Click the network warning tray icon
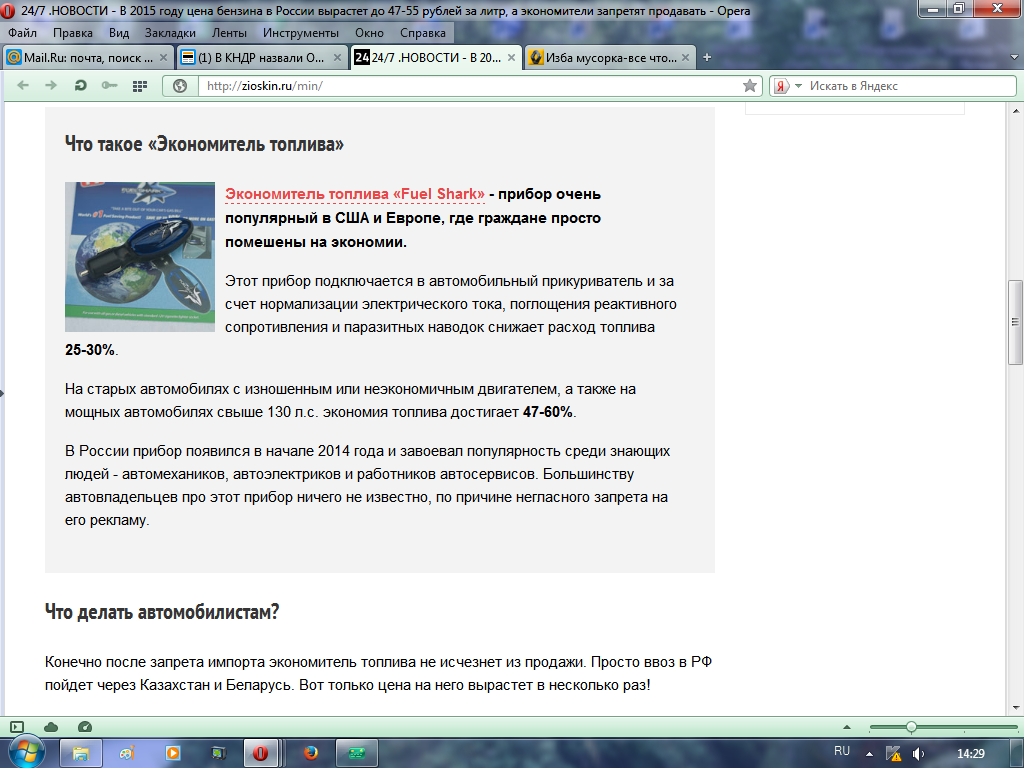1024x768 pixels. (x=893, y=754)
